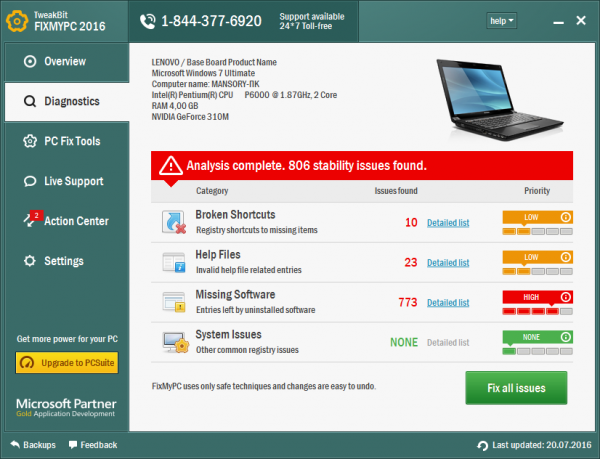The width and height of the screenshot is (600, 459).
Task: Click Last updated: 20.07.2016 text
Action: 542,445
